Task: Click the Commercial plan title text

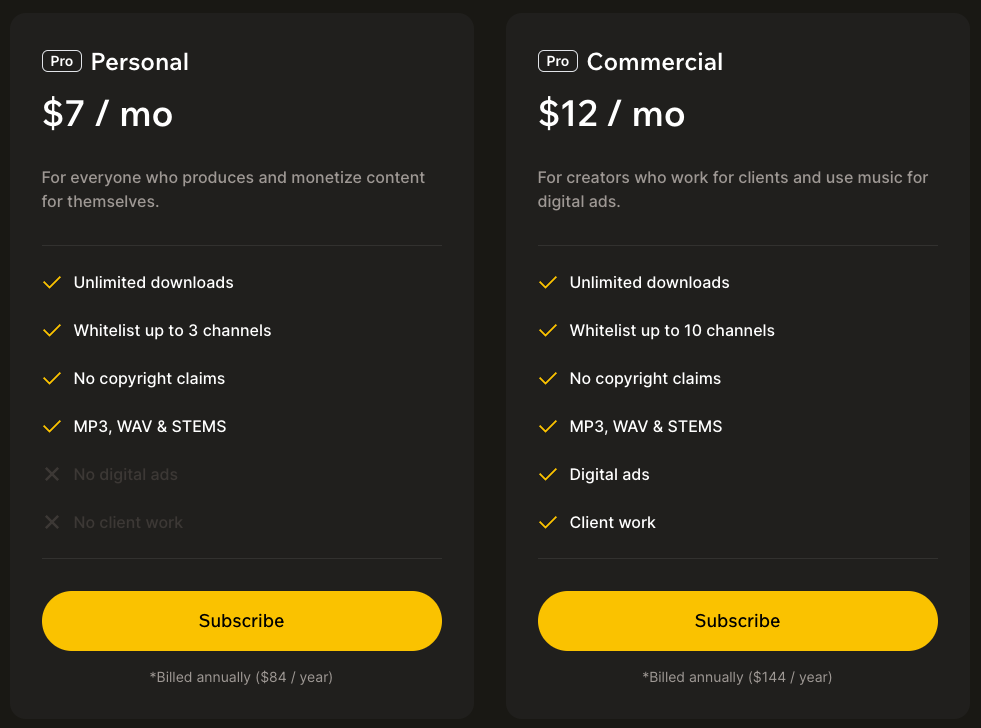Action: pos(655,62)
